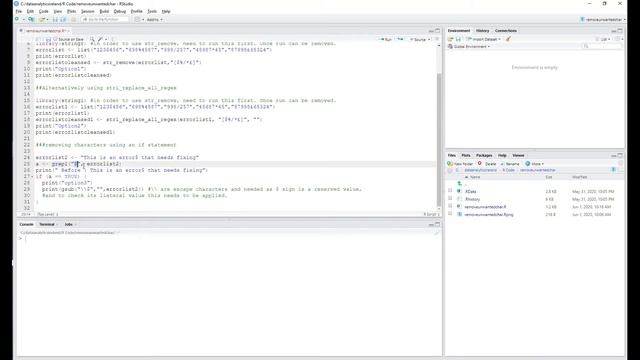Click the New File icon in main toolbar

17,19
